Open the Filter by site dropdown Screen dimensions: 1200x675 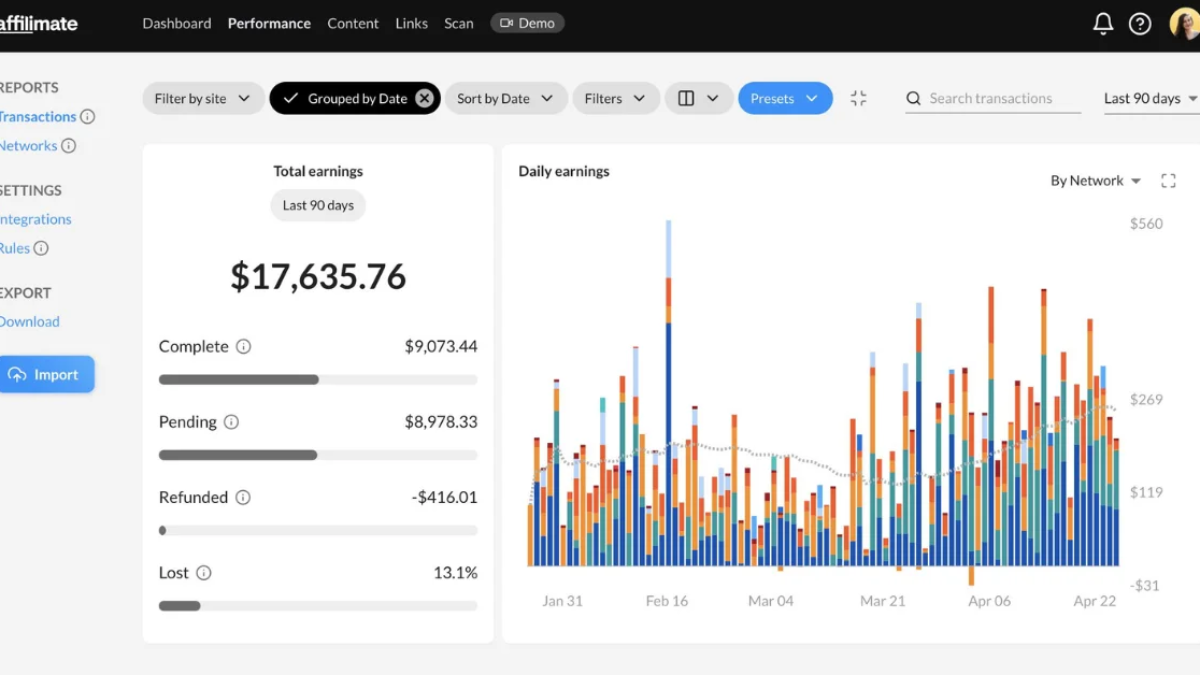pos(203,98)
